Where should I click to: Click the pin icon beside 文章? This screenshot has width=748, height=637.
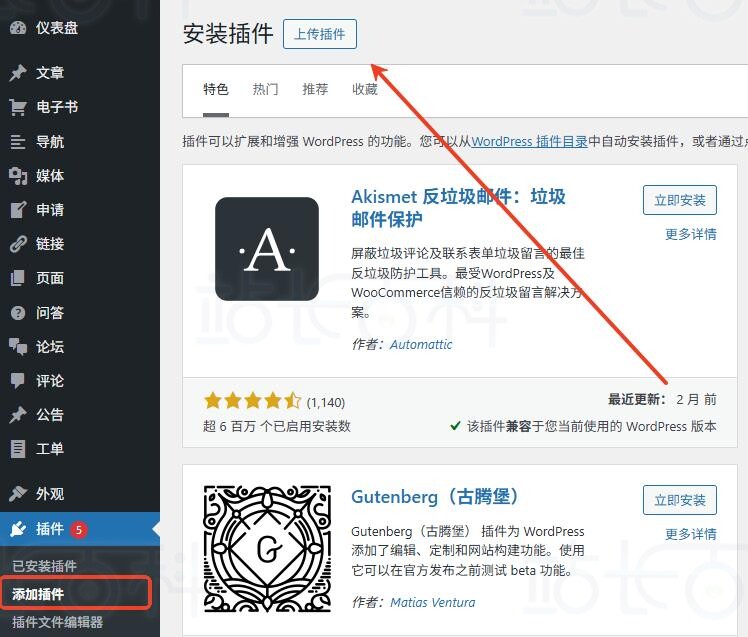pyautogui.click(x=18, y=73)
